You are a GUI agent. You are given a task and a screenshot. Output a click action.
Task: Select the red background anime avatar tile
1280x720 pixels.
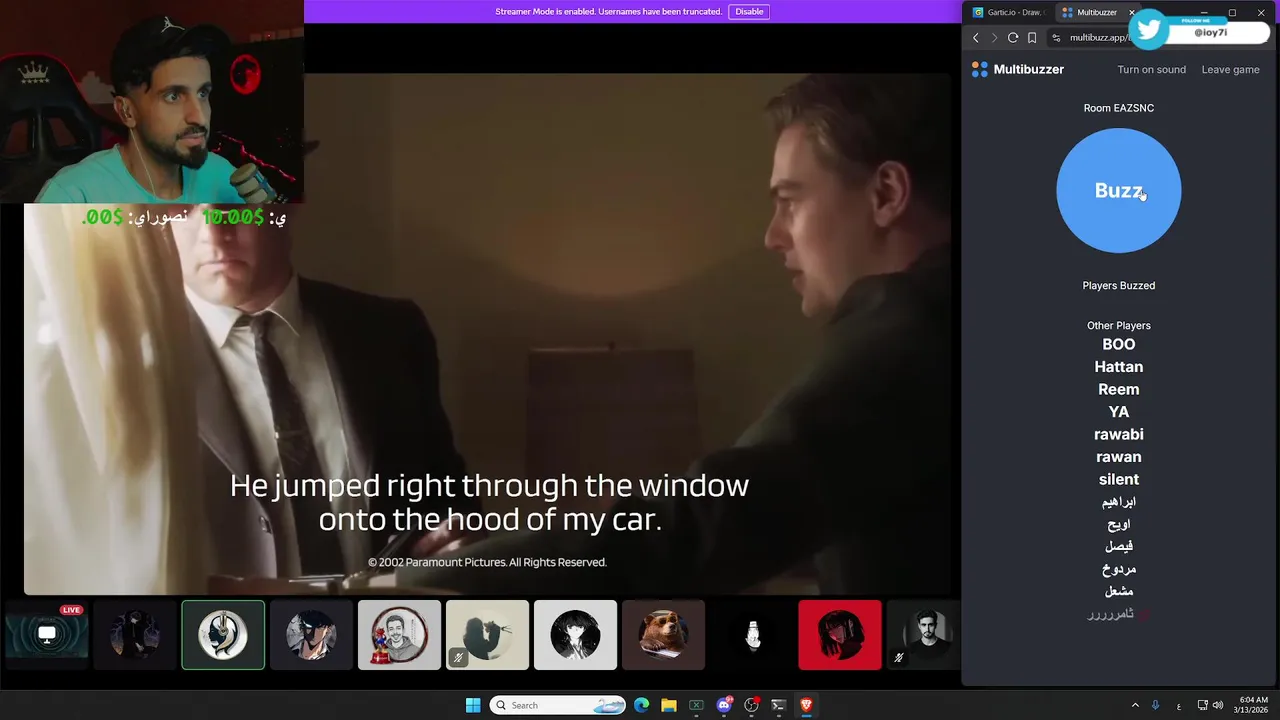point(840,635)
